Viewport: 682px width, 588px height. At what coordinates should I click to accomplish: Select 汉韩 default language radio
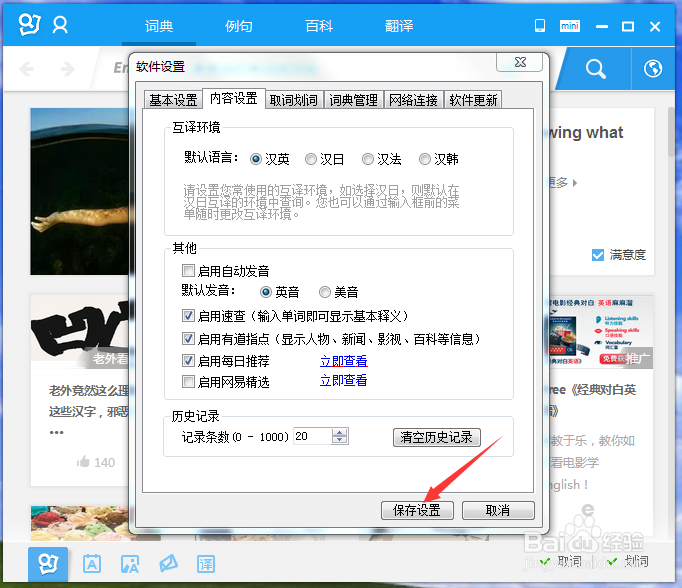tap(425, 159)
